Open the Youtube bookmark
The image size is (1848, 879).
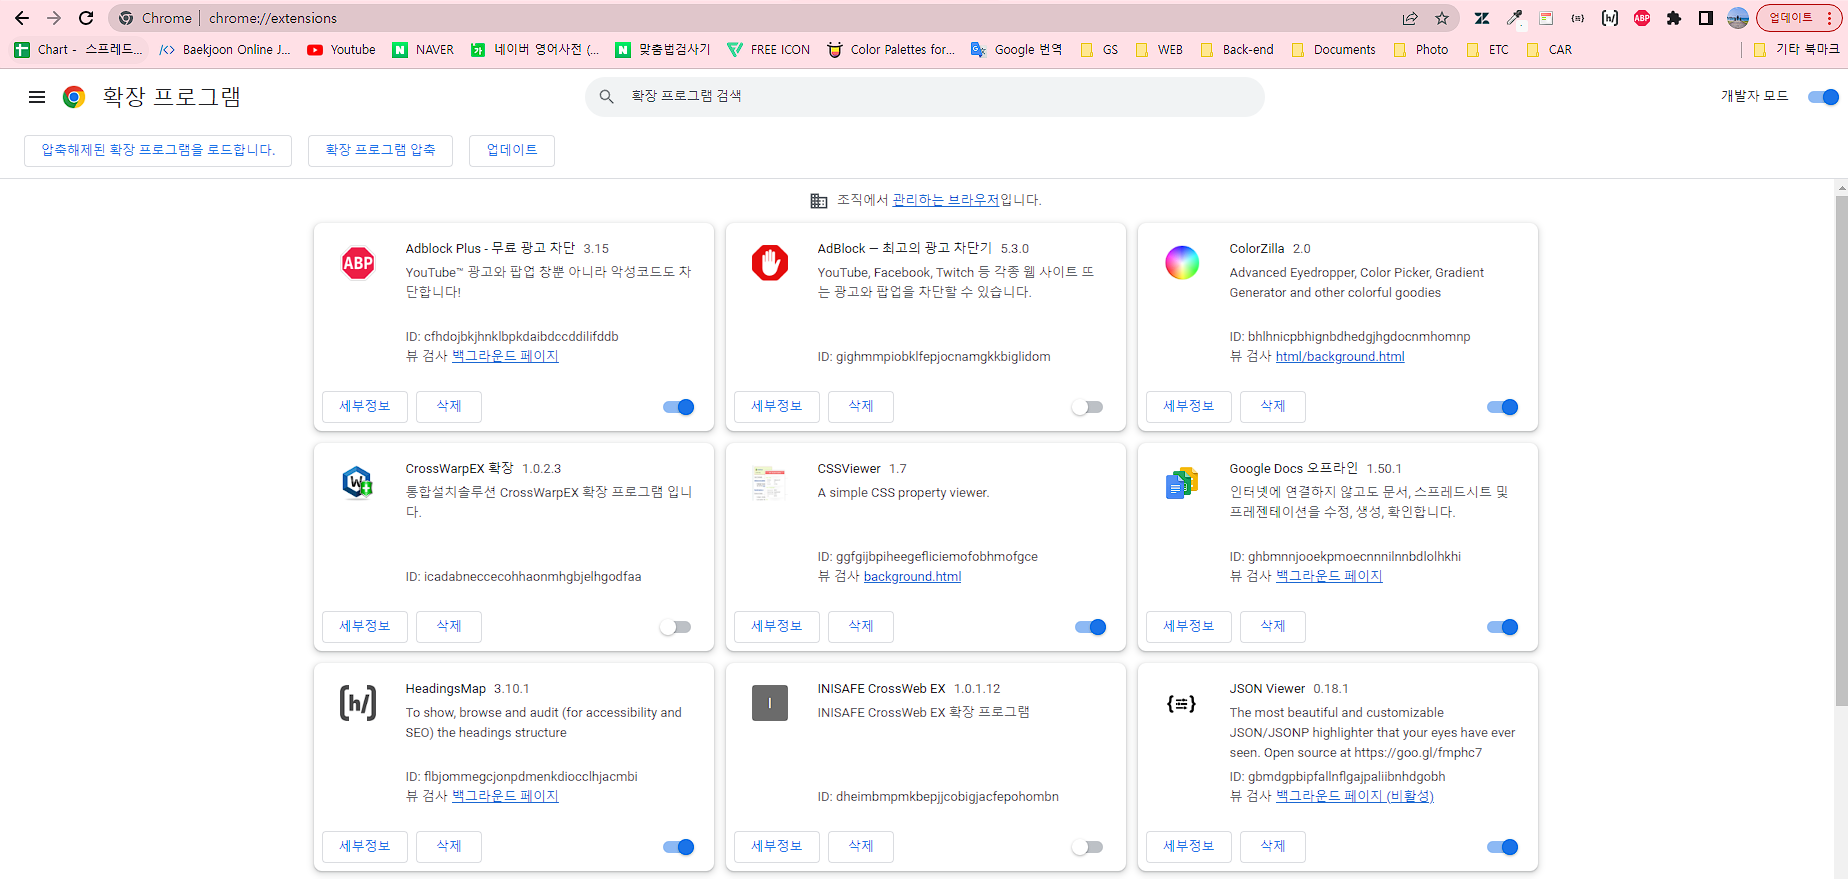(x=341, y=49)
